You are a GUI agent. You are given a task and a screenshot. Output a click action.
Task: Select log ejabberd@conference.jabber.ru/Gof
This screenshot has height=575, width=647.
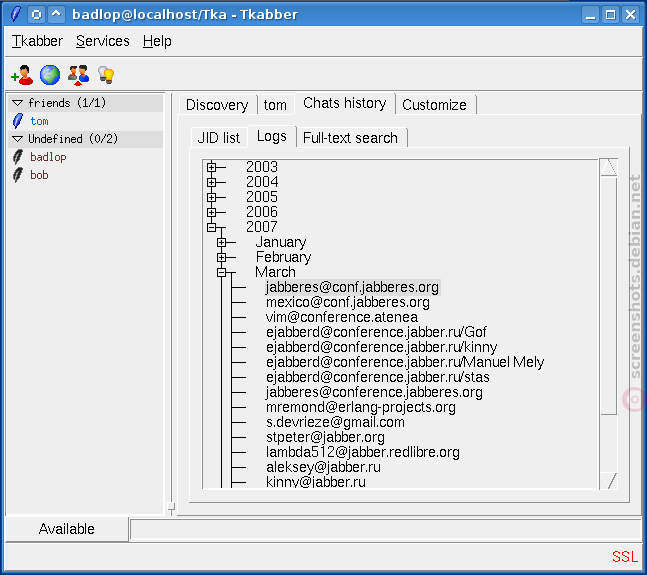[x=376, y=332]
